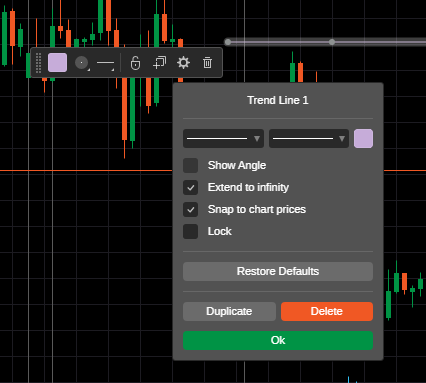Screen dimensions: 426x383
Task: Delete drawing via trash can icon
Action: pos(207,63)
